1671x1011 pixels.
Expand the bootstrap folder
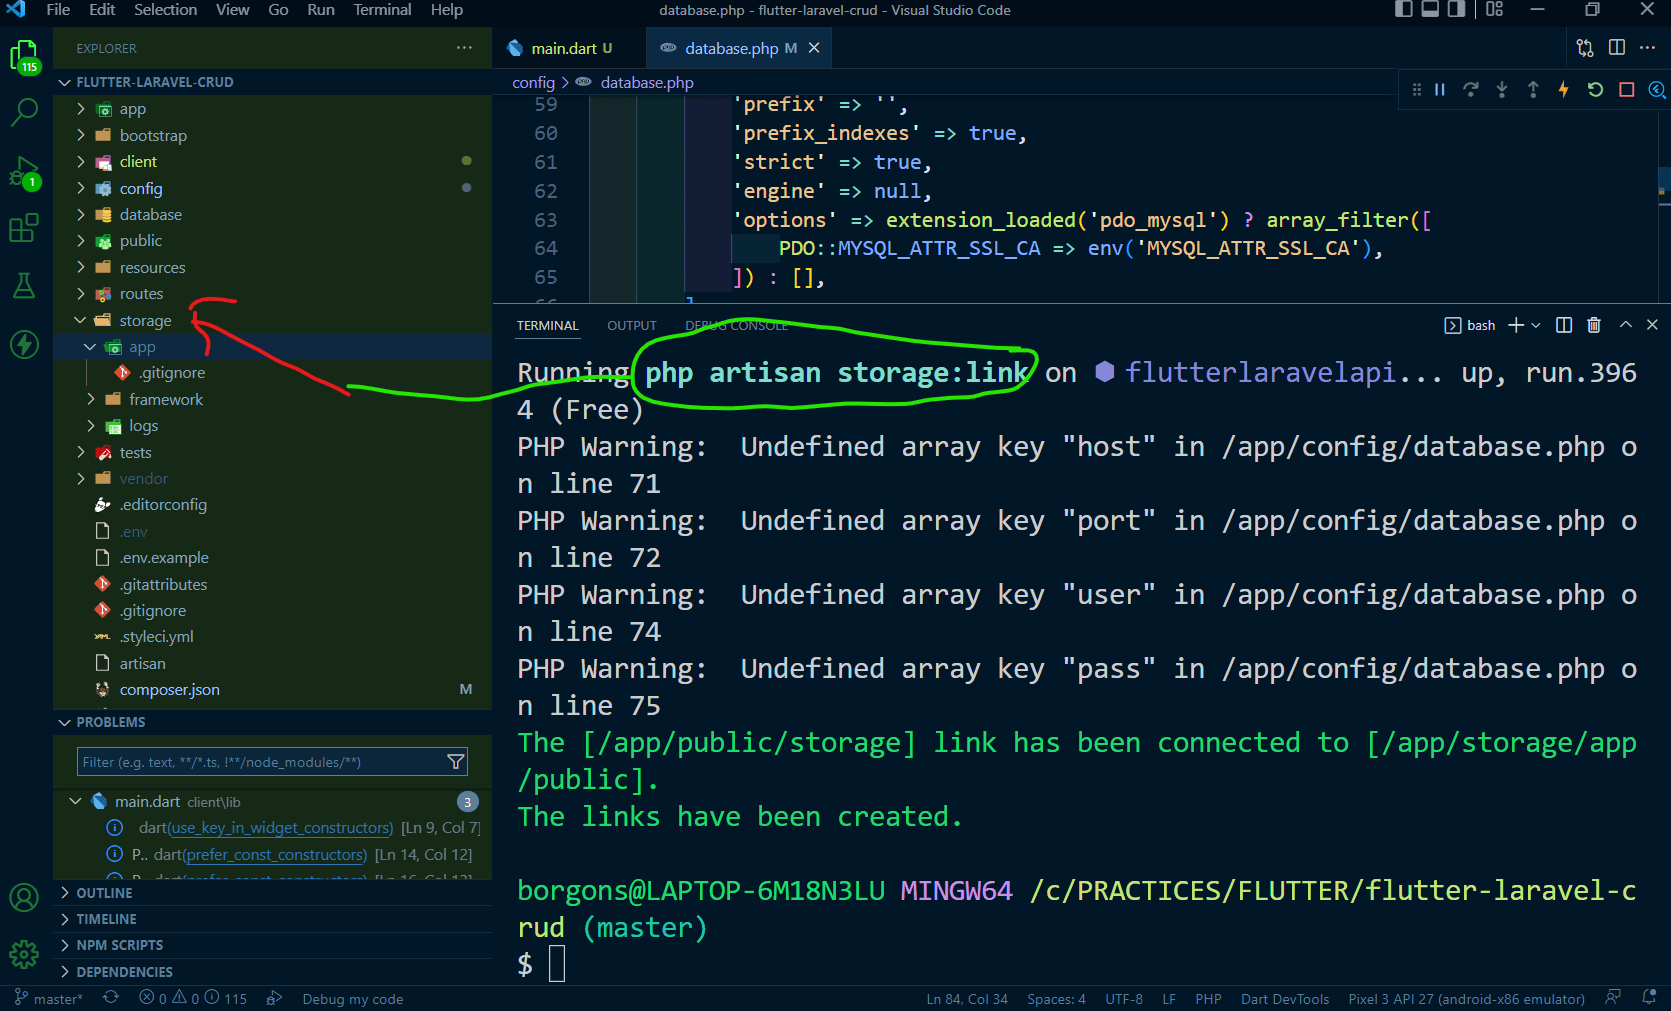click(272, 135)
